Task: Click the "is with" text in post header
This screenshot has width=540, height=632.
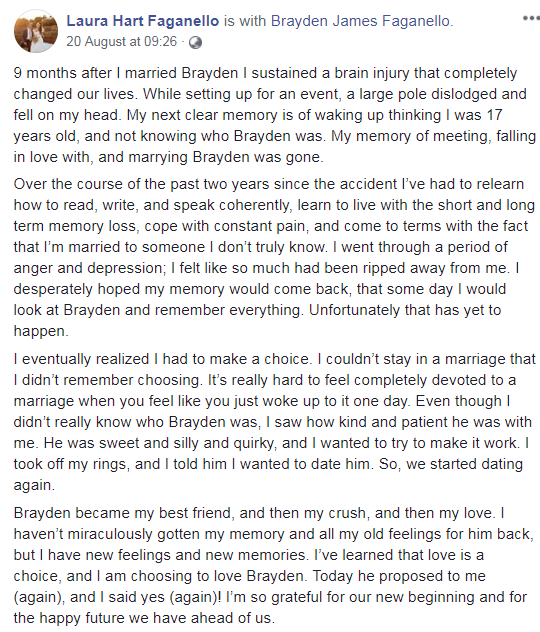Action: [245, 21]
